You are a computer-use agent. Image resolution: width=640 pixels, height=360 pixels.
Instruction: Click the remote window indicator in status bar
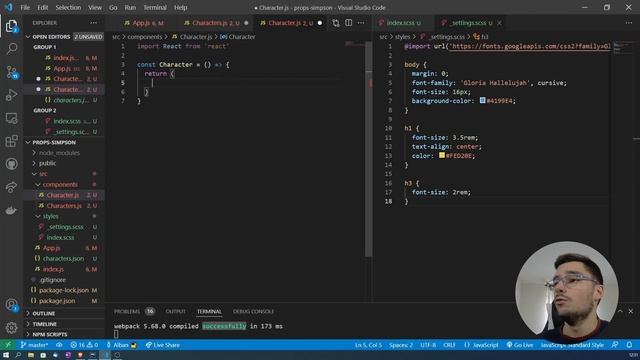8,345
